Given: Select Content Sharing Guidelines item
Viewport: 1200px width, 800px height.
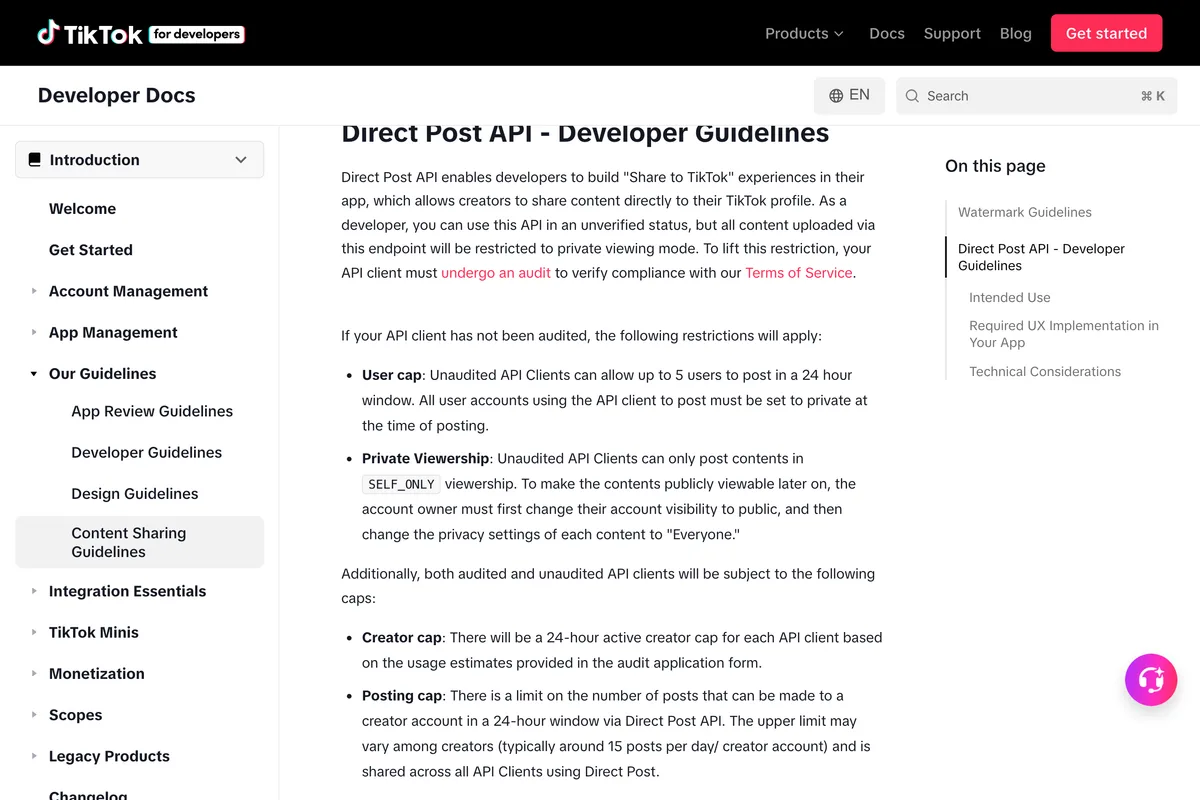Looking at the screenshot, I should coord(140,542).
